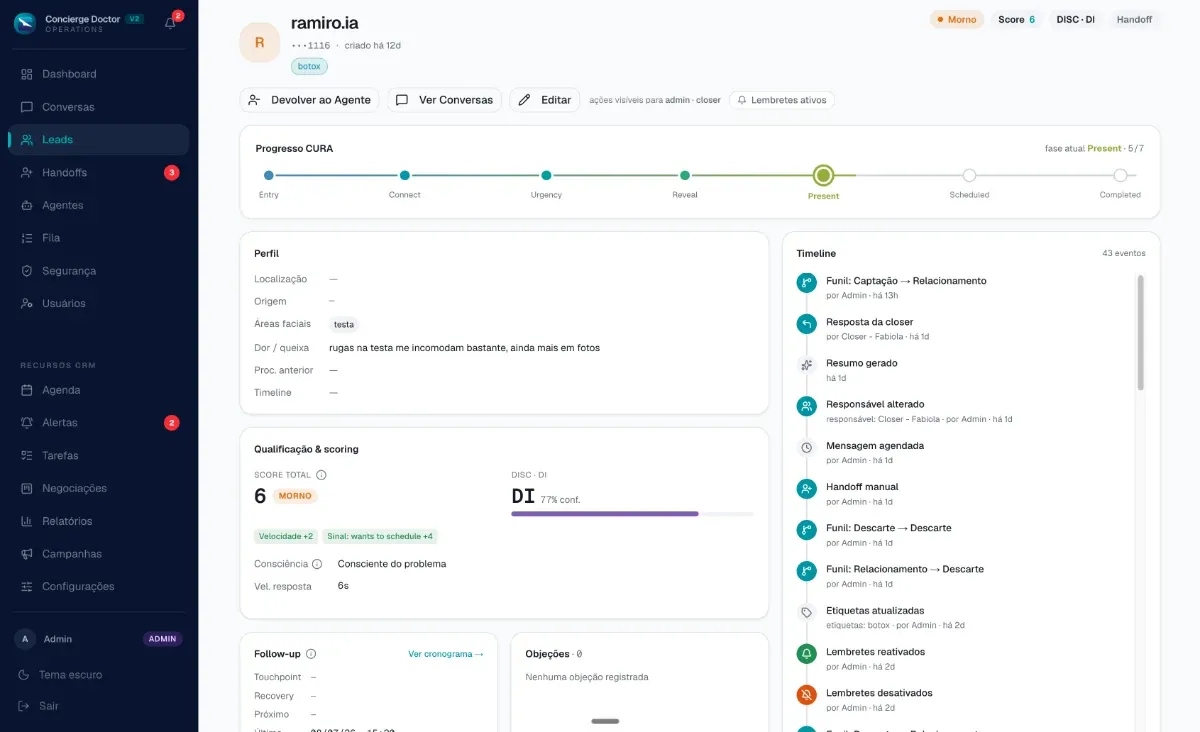Click the Handoff manual icon
The height and width of the screenshot is (732, 1200).
(807, 489)
